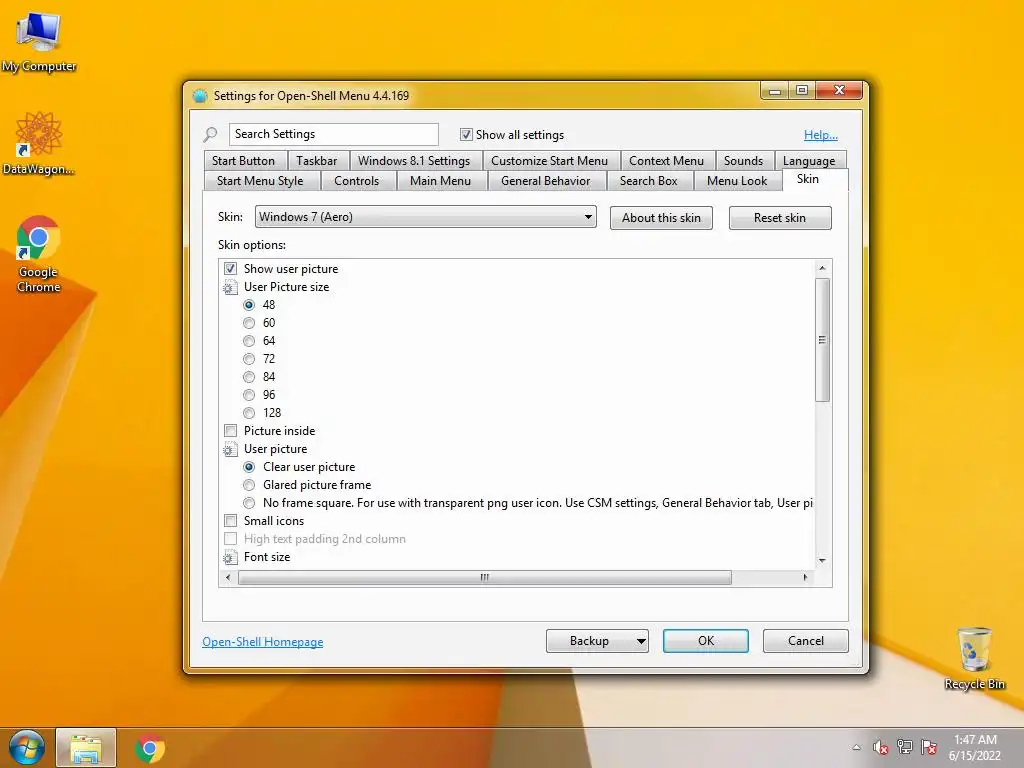
Task: Open File Explorer from the taskbar
Action: [x=86, y=748]
